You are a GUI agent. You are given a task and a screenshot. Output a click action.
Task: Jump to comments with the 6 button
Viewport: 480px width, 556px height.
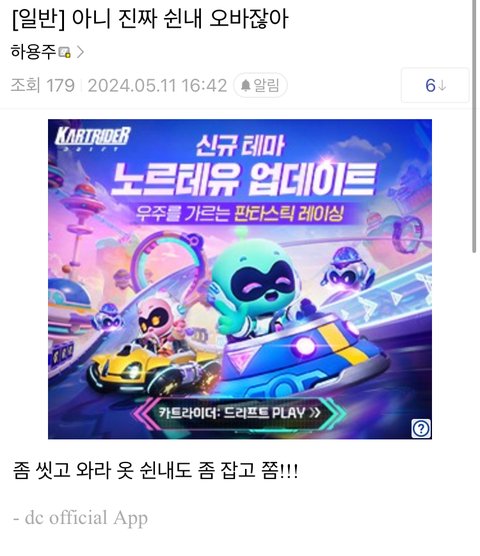point(435,85)
